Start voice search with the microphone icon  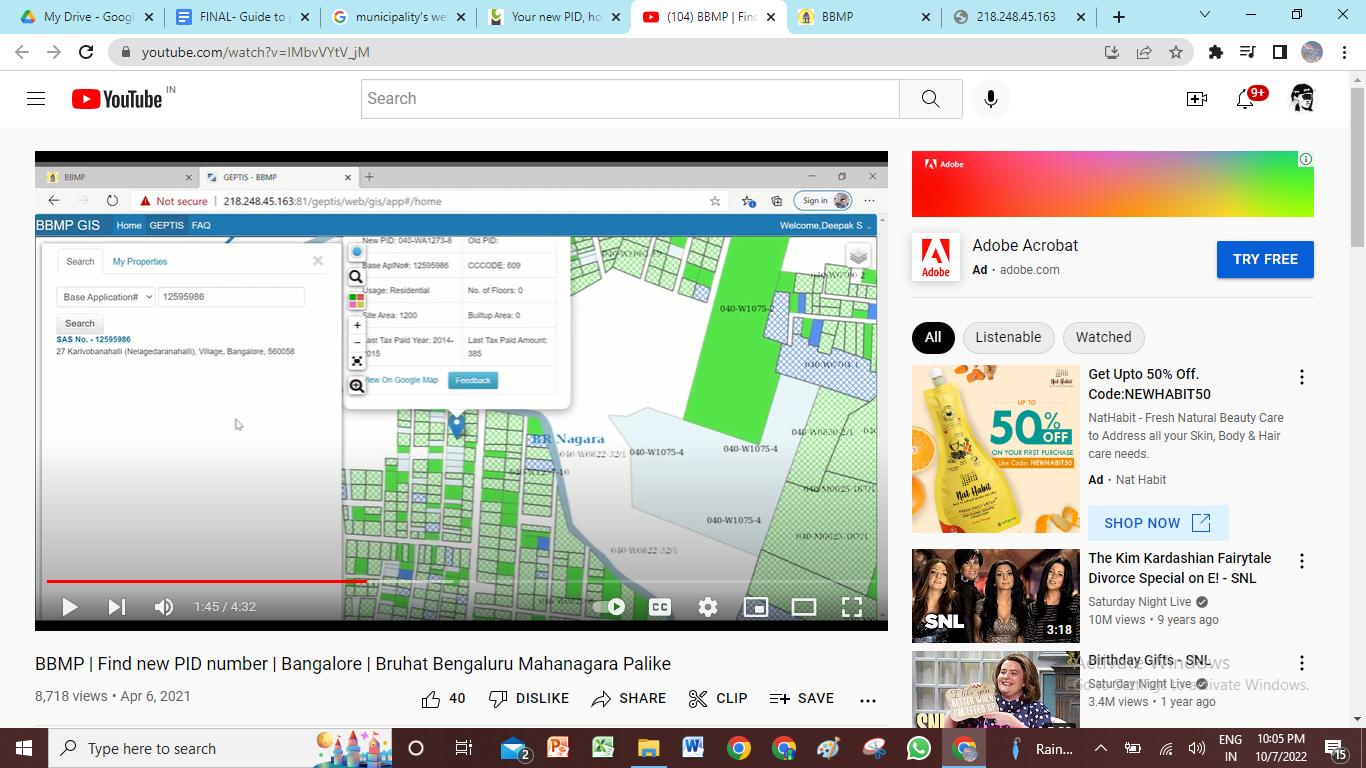pyautogui.click(x=991, y=98)
